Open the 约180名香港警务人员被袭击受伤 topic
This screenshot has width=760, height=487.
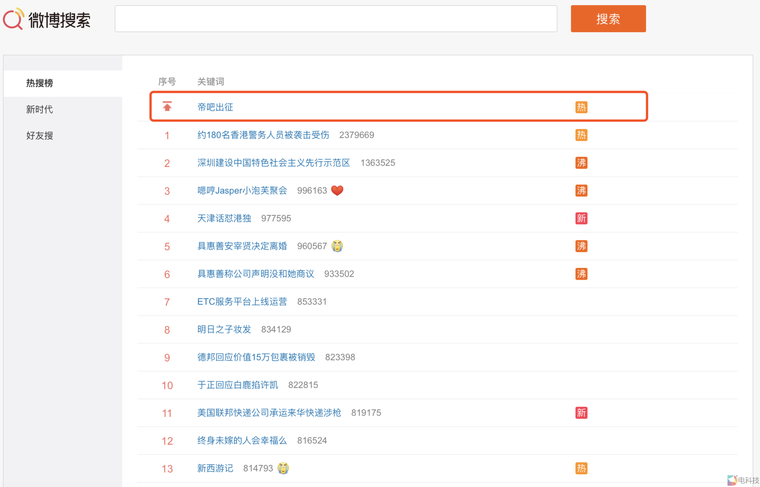263,135
